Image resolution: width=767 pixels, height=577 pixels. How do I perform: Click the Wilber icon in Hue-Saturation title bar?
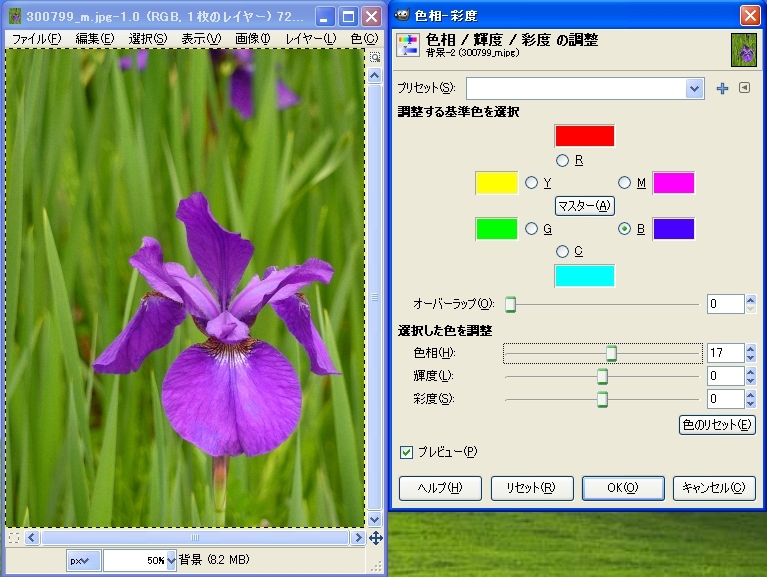402,15
